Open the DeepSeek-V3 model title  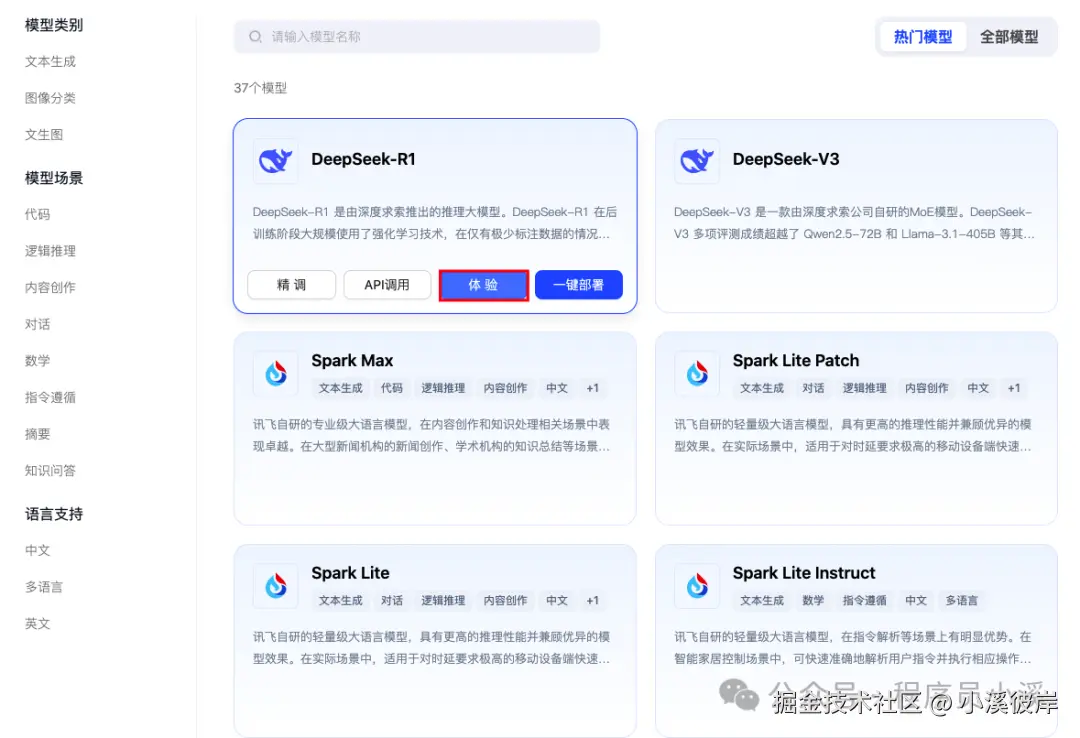(x=786, y=159)
